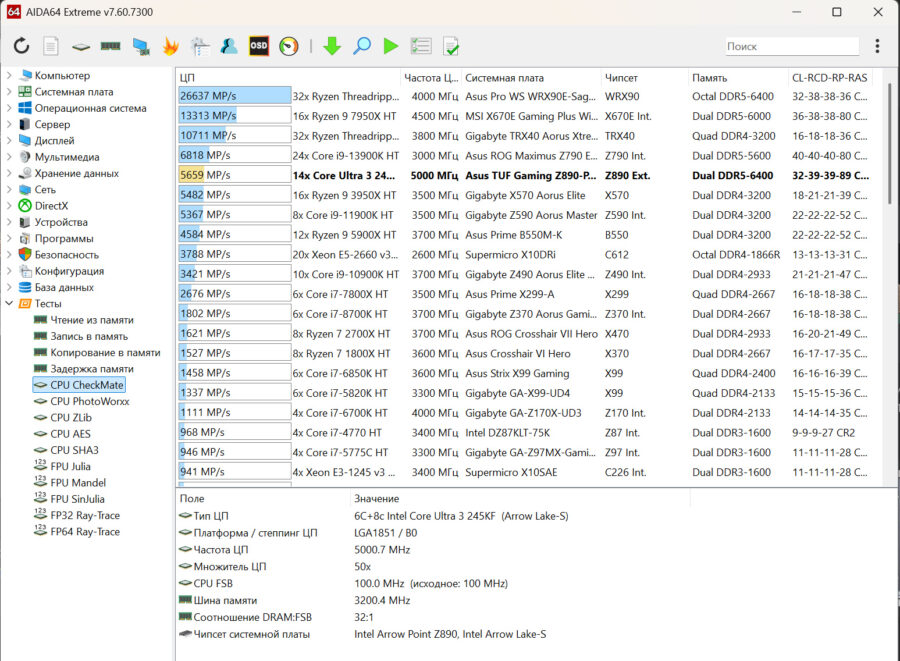Select the CPU ZLib test

71,417
